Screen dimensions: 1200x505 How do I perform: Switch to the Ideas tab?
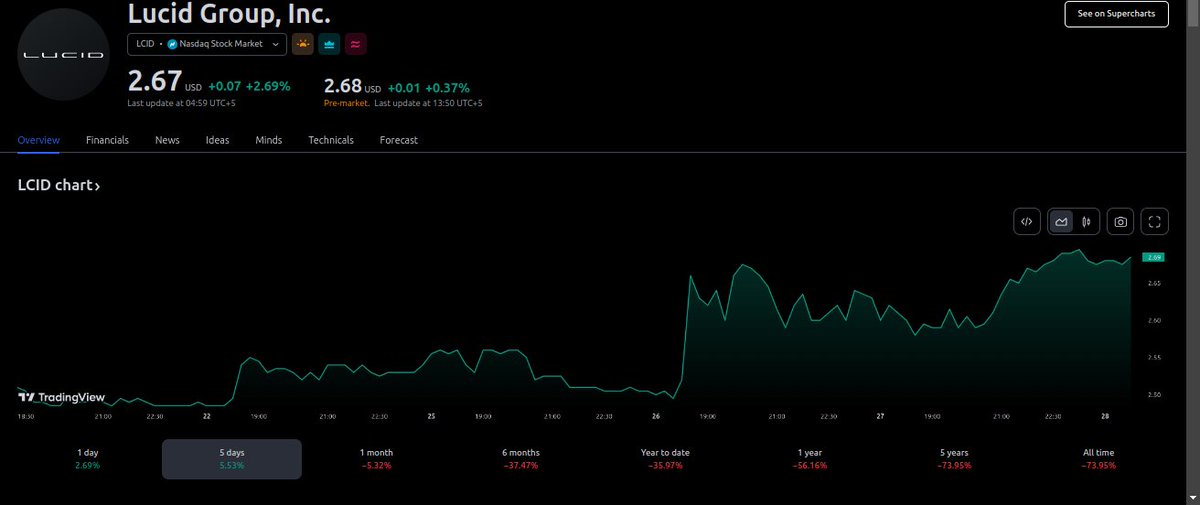tap(217, 140)
